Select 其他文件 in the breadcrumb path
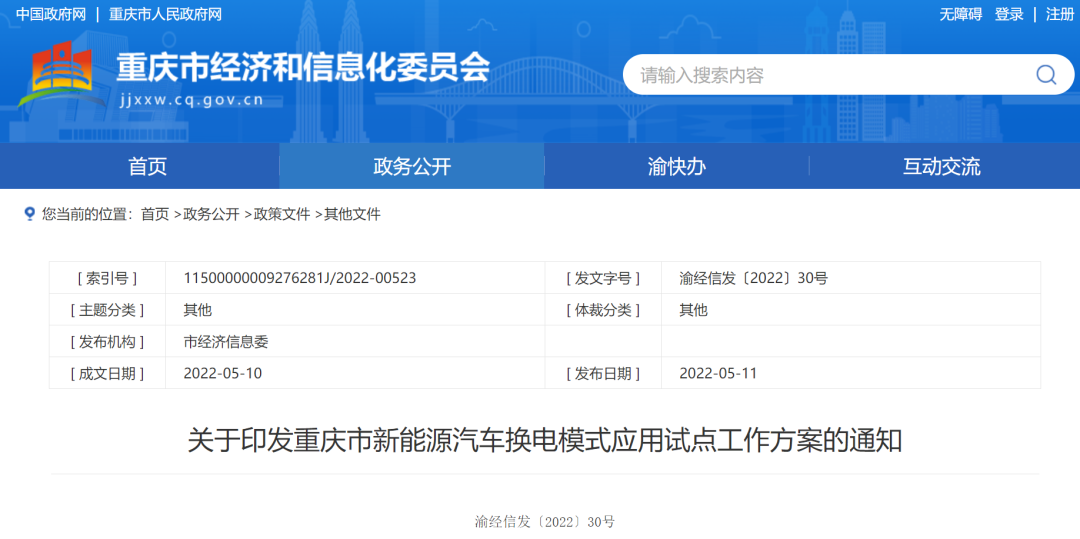The image size is (1080, 539). [x=352, y=214]
